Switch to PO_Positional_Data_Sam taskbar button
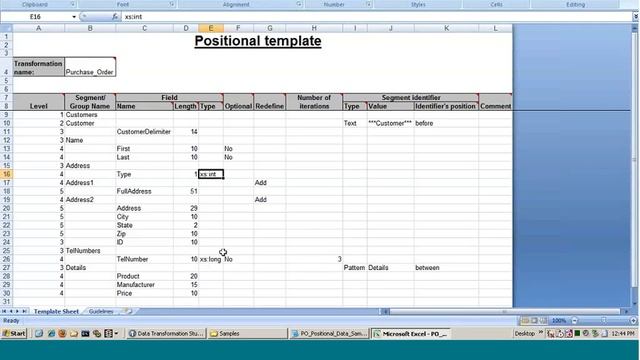Screen dimensions: 640x360 pos(330,333)
